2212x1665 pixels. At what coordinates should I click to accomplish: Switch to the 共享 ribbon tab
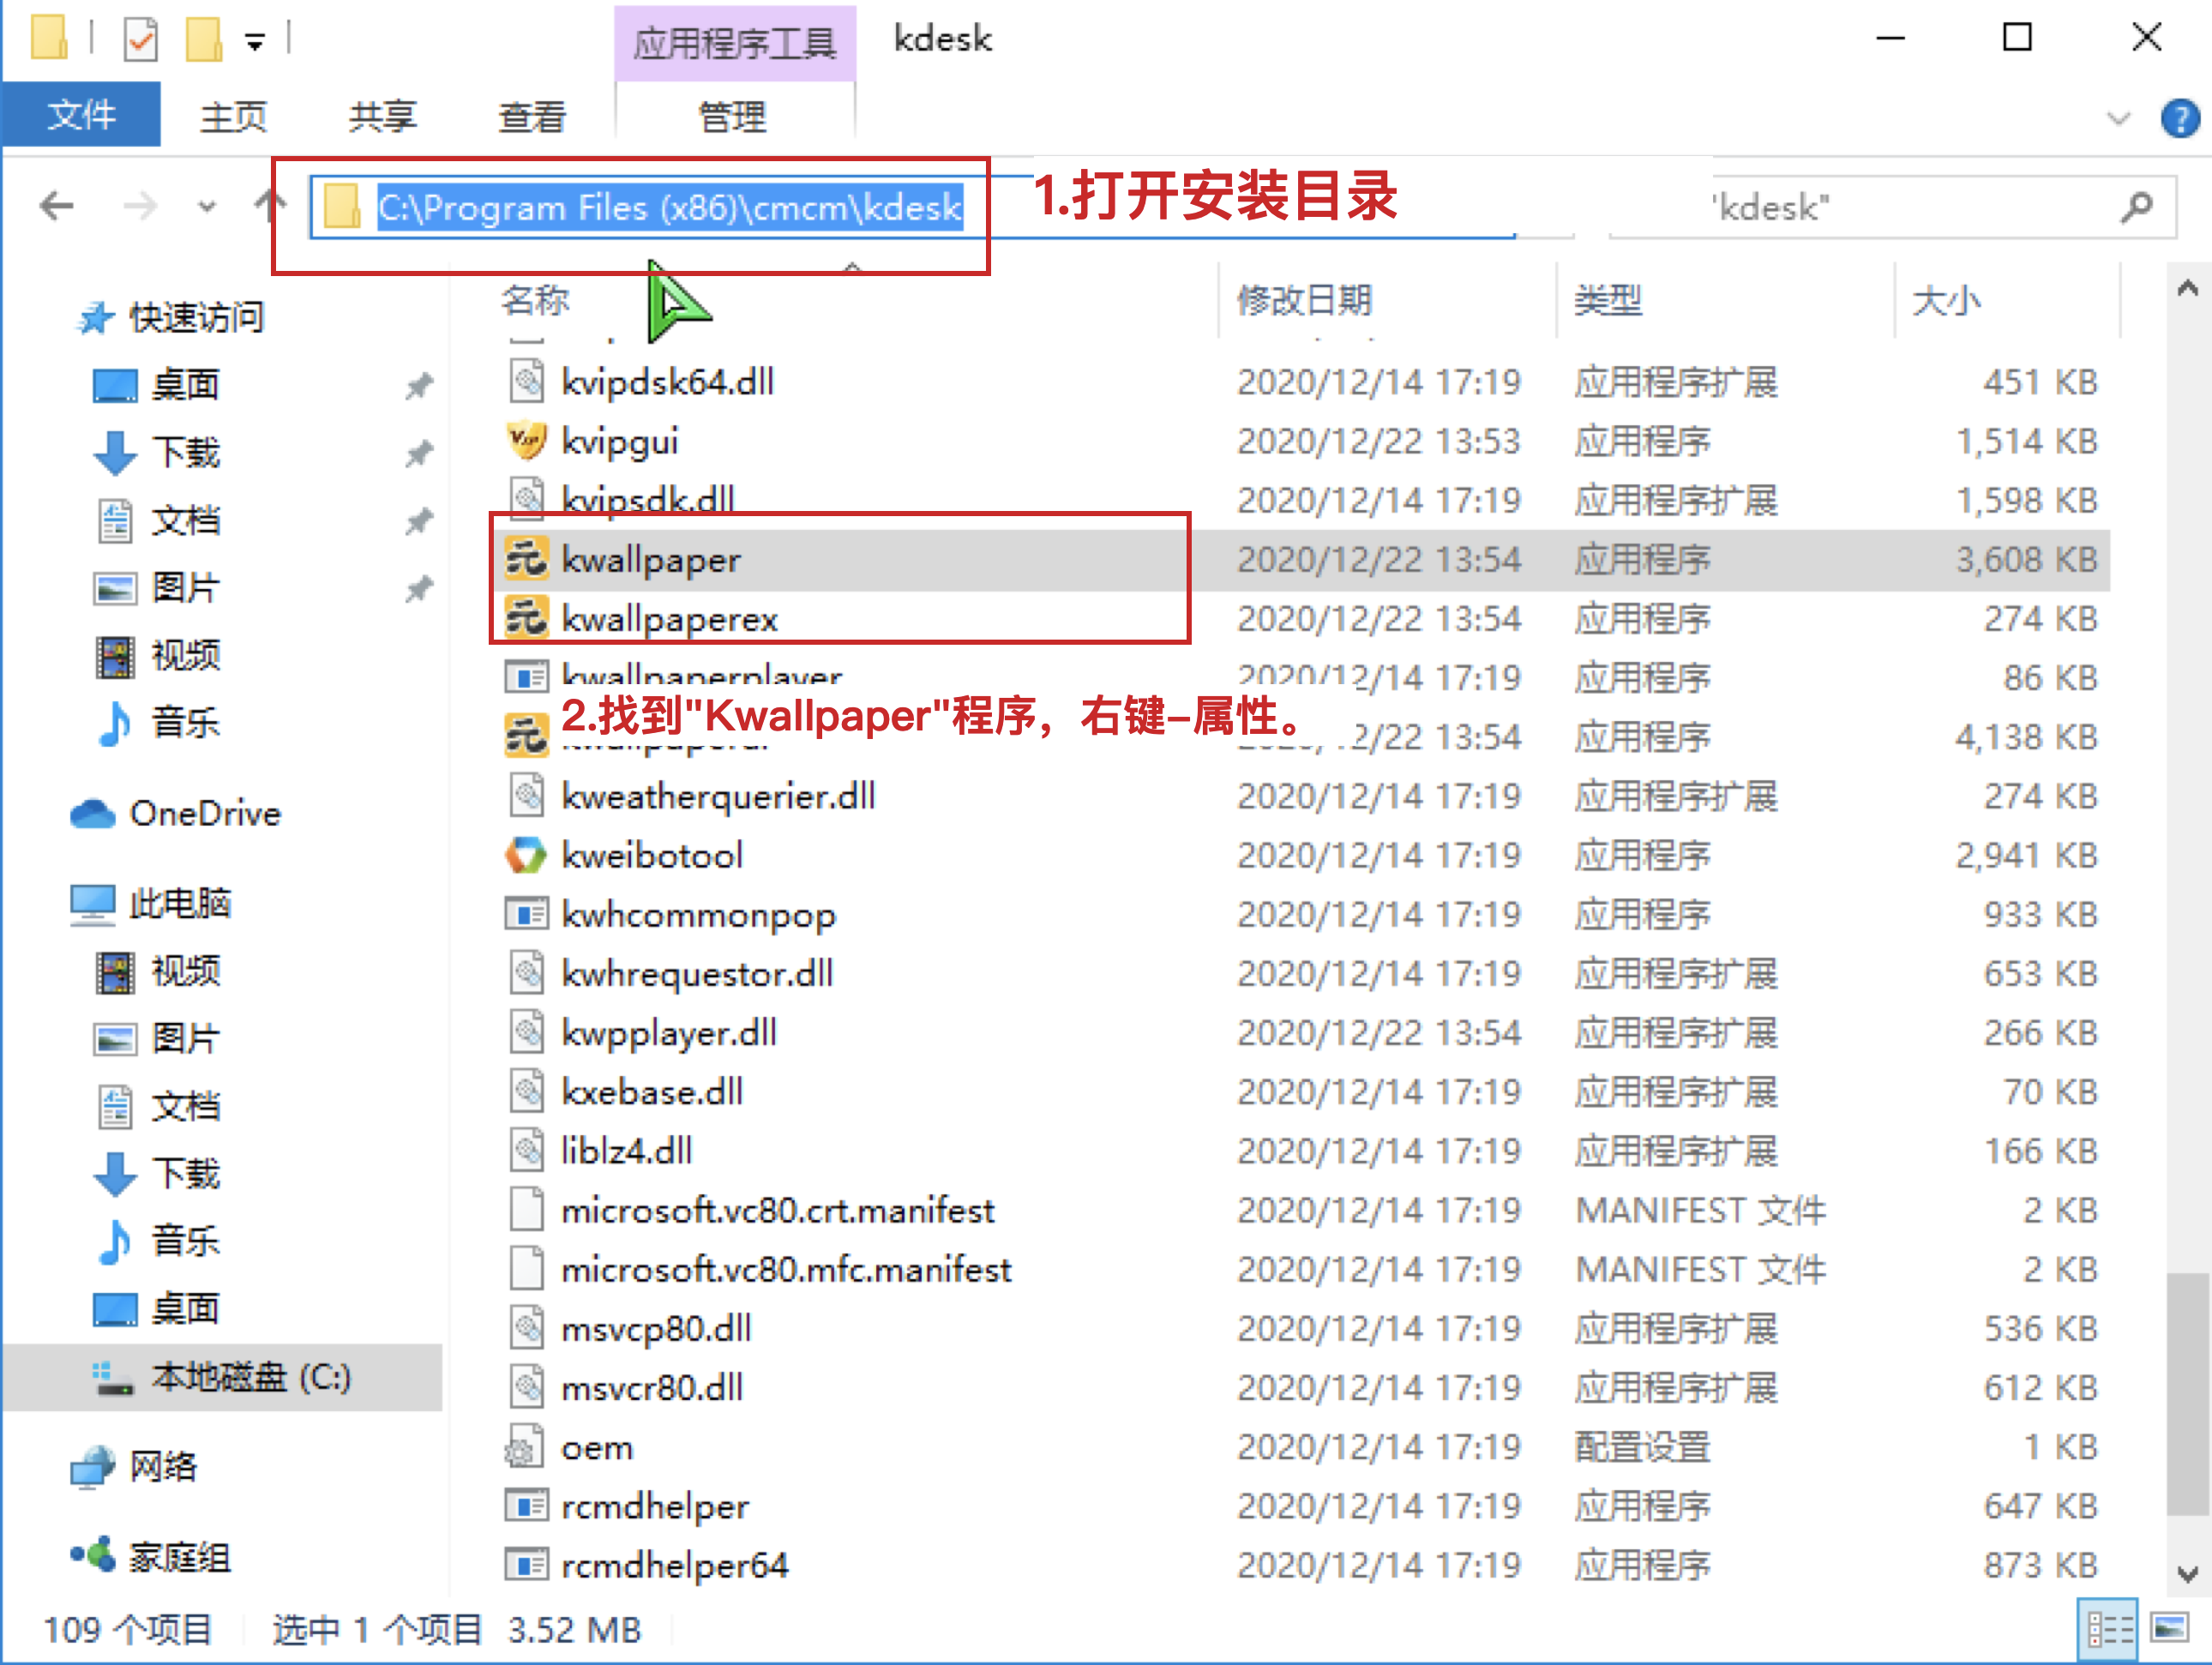[x=382, y=116]
